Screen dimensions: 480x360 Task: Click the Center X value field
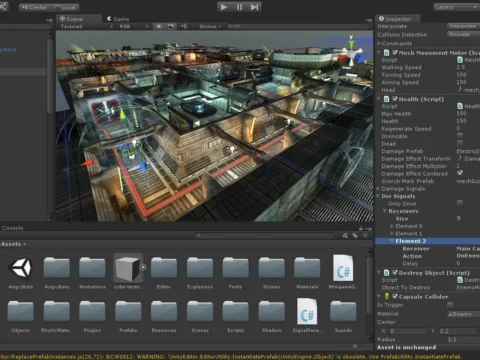coord(408,331)
